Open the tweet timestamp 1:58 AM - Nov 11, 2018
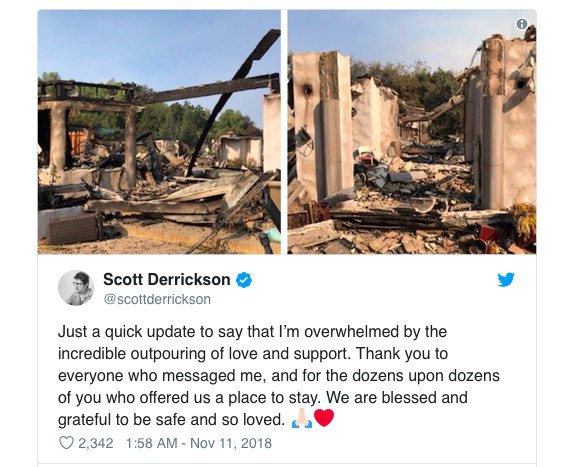The image size is (570, 467). click(x=198, y=443)
